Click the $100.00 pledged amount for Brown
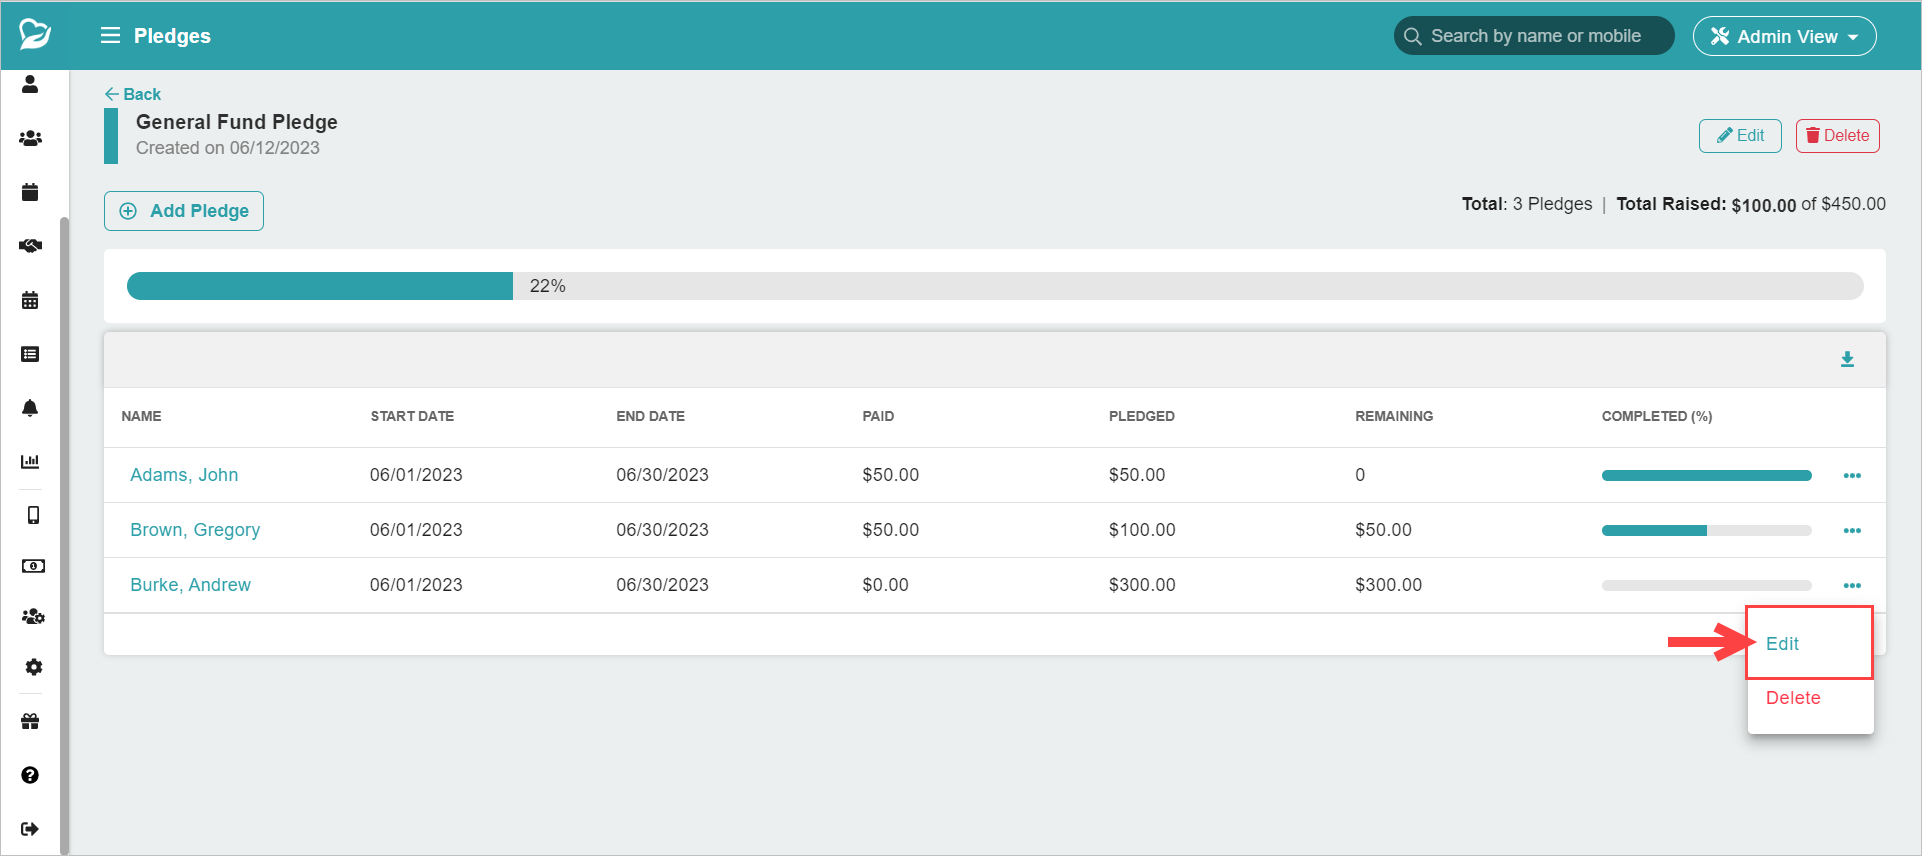Image resolution: width=1922 pixels, height=856 pixels. pos(1142,530)
